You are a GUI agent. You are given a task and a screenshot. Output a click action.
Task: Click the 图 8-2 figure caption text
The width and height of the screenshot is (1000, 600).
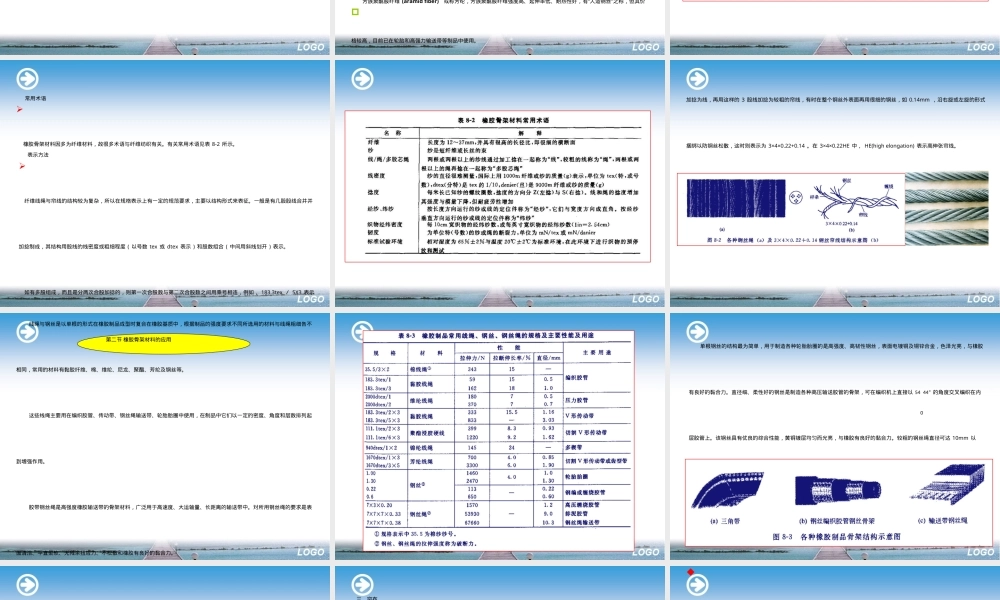coord(793,240)
